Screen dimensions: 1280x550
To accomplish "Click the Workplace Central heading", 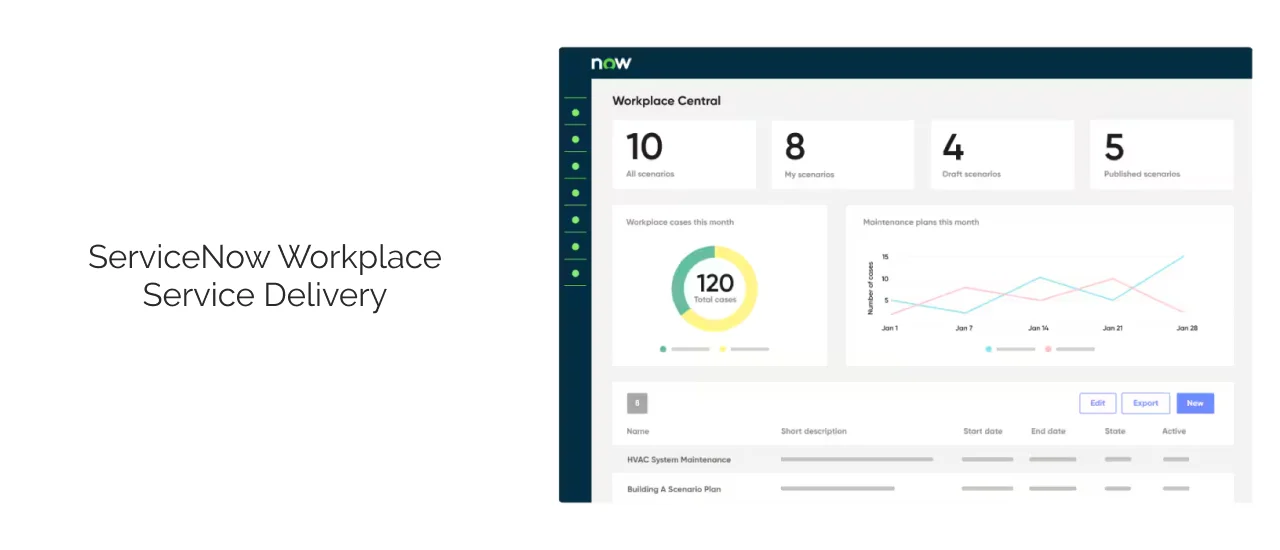I will click(666, 101).
